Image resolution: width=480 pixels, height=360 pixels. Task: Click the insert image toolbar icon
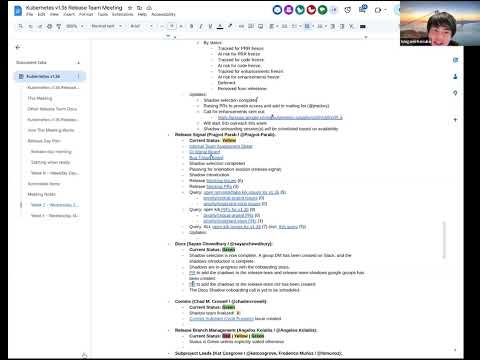coord(261,26)
